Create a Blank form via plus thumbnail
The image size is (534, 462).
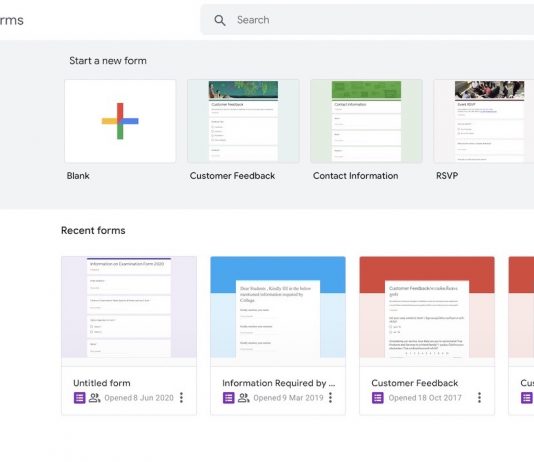pos(120,121)
